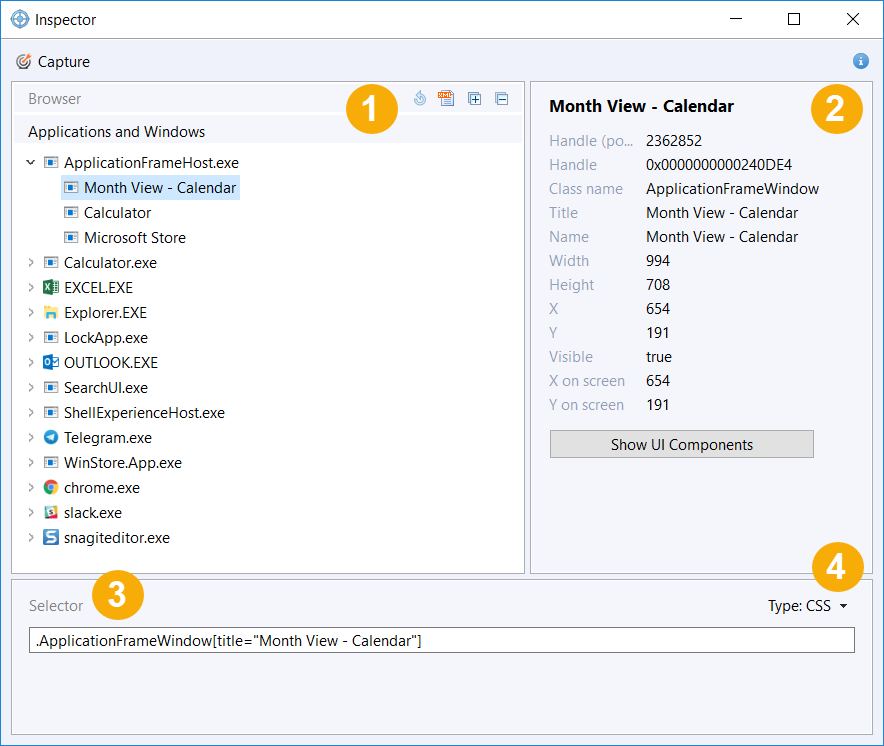Click the window icon beside Month View - Calendar
Viewport: 884px width, 746px height.
[71, 187]
